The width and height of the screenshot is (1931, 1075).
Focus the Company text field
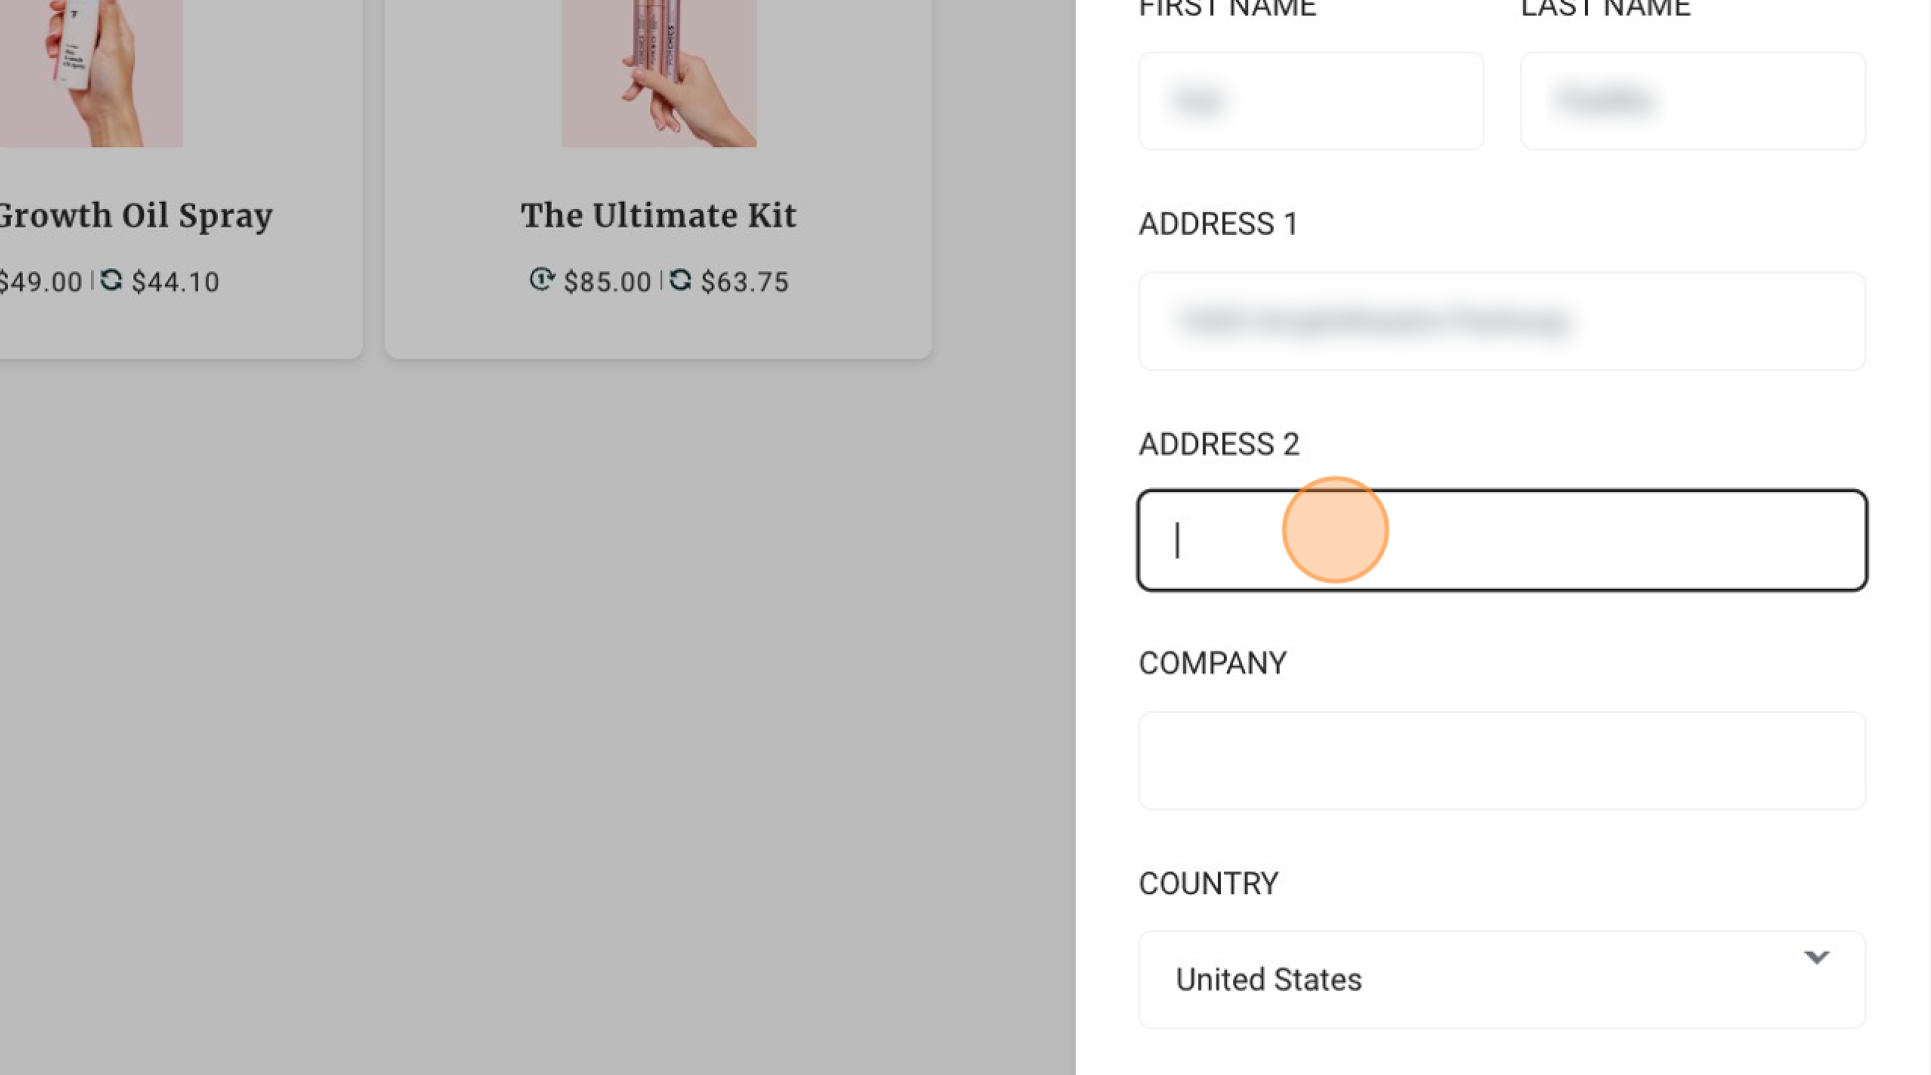coord(1502,761)
